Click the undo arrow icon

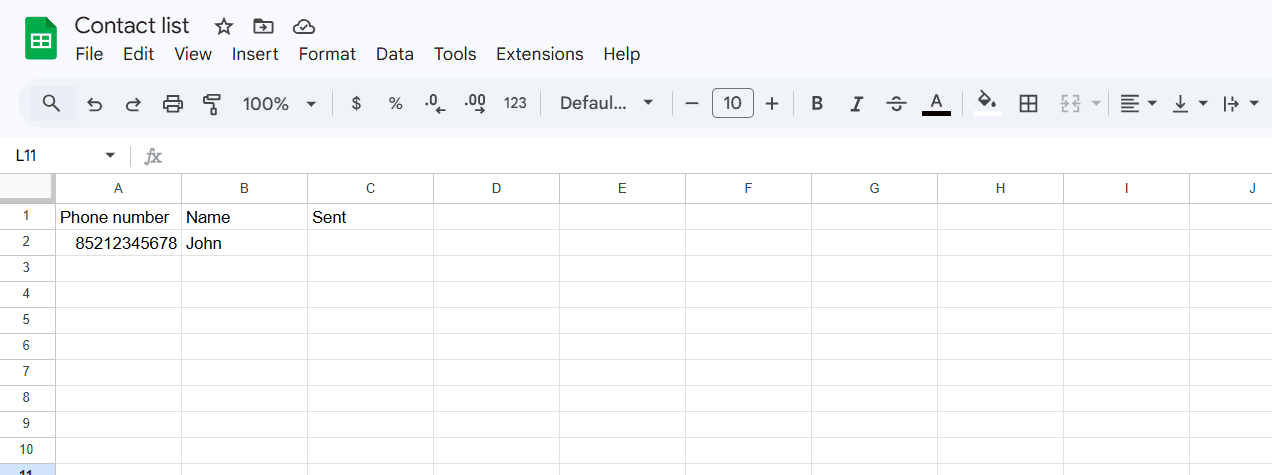click(95, 104)
